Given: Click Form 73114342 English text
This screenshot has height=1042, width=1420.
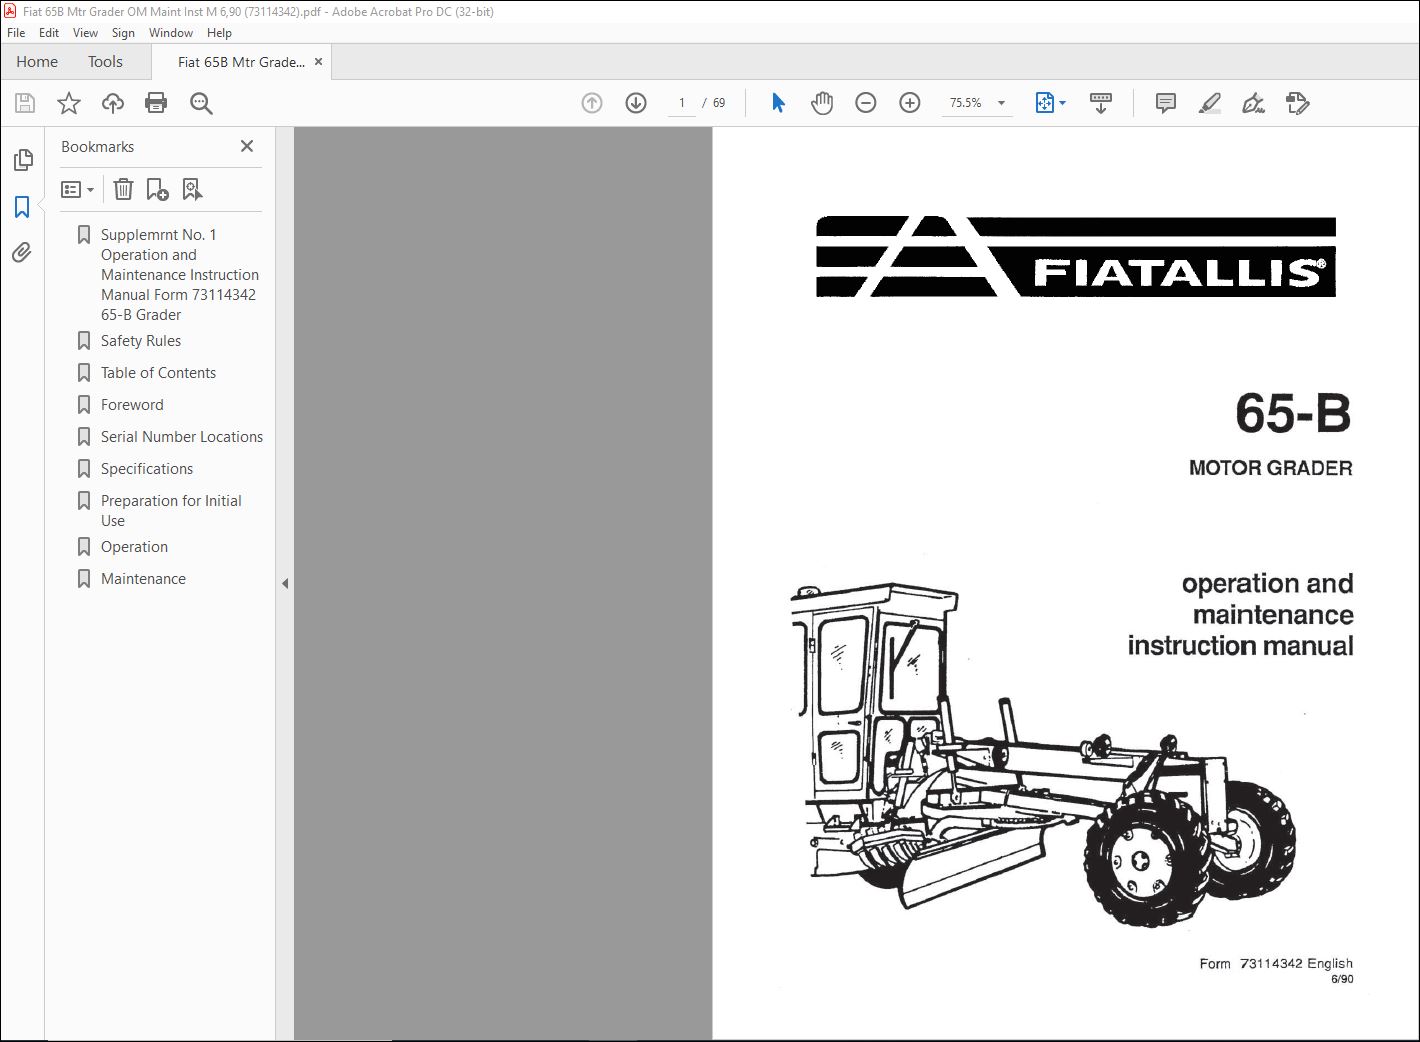Looking at the screenshot, I should [1276, 964].
